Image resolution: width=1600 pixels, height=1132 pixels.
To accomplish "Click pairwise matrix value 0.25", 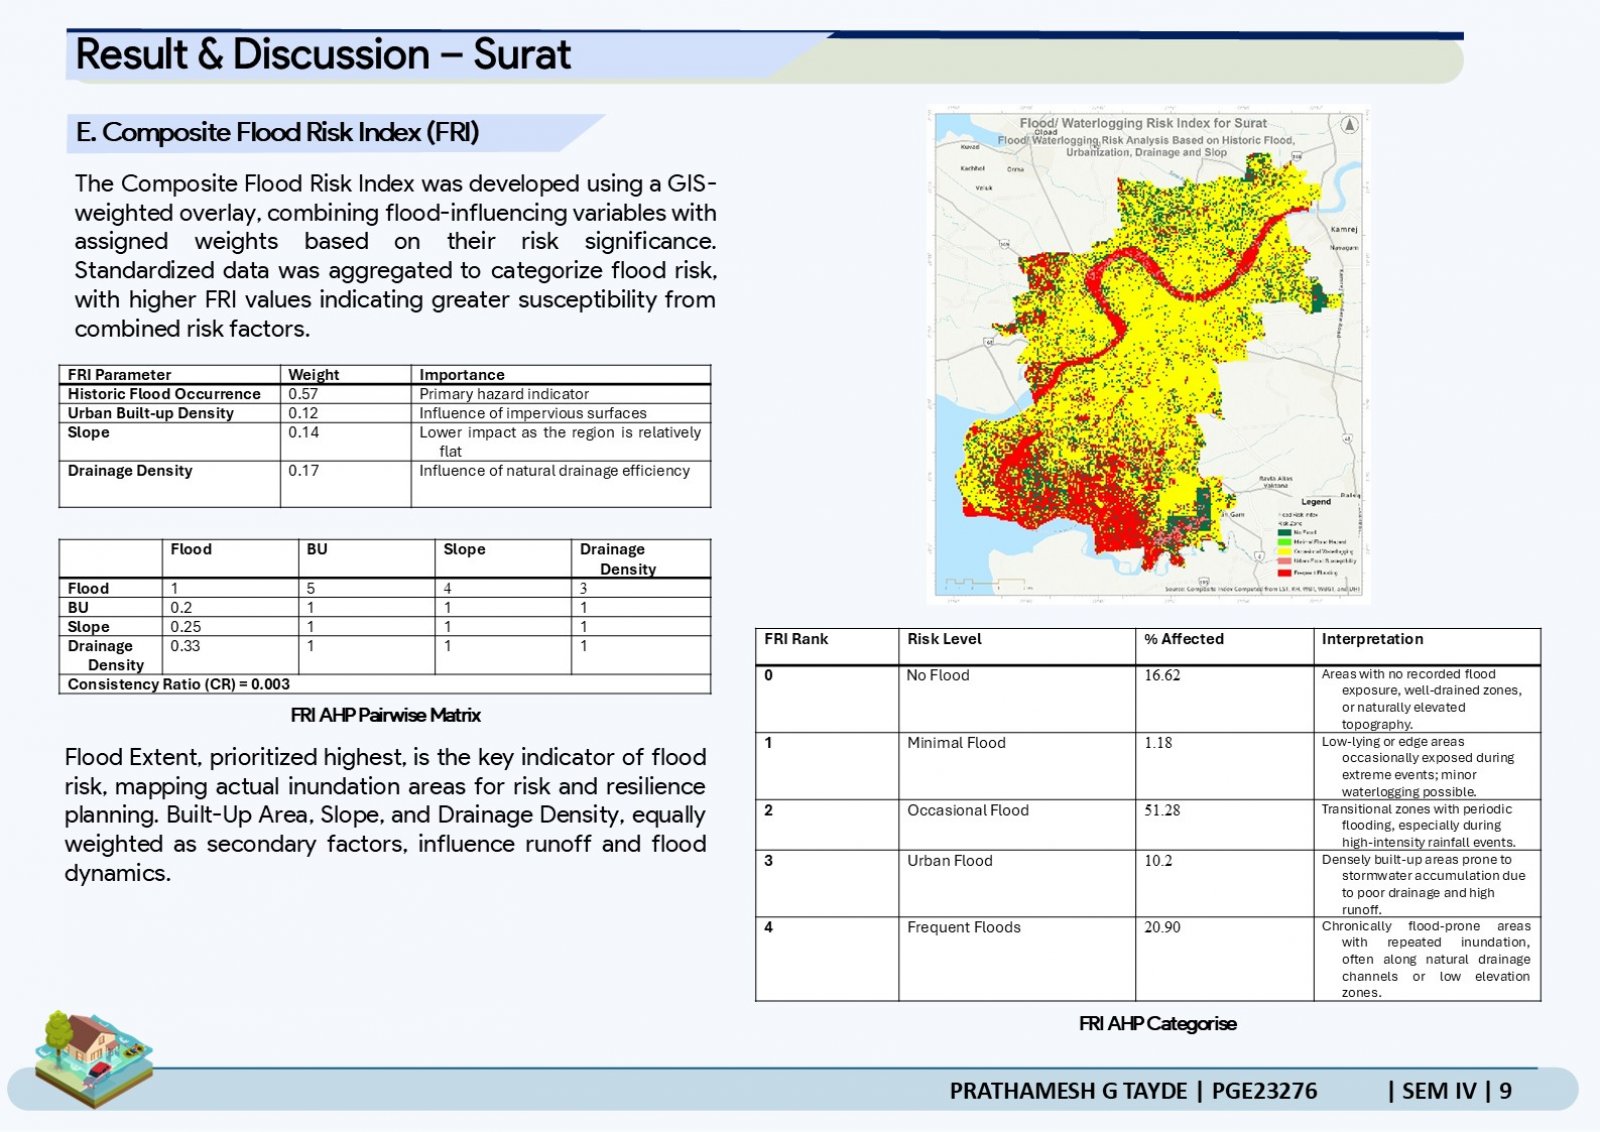I will pyautogui.click(x=185, y=626).
